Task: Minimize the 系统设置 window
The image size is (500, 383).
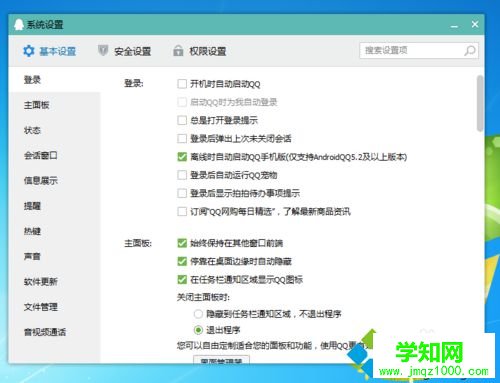Action: click(x=454, y=26)
